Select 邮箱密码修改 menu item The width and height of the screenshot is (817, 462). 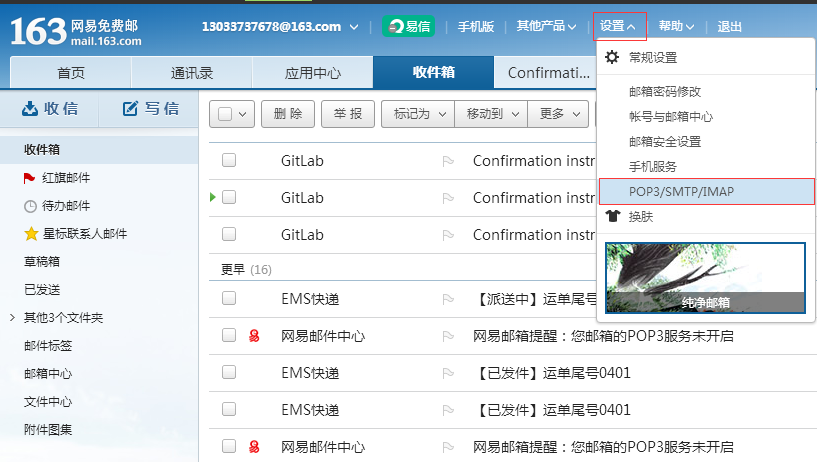pos(665,92)
